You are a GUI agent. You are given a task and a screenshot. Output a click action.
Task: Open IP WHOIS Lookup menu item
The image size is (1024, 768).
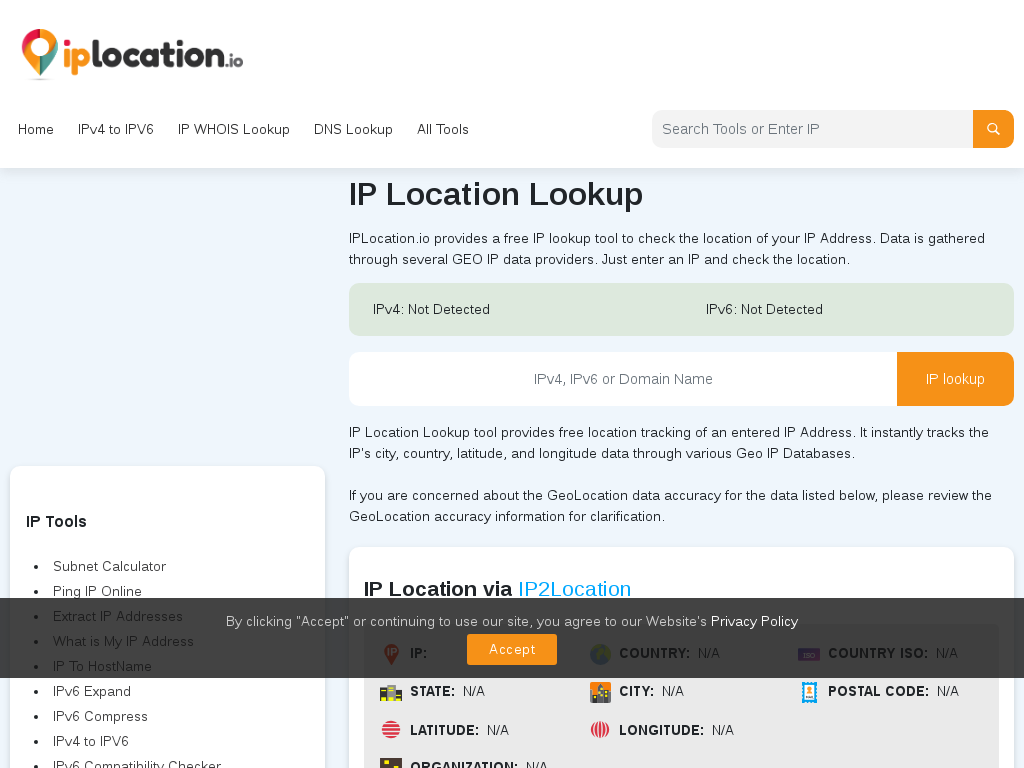pos(234,129)
